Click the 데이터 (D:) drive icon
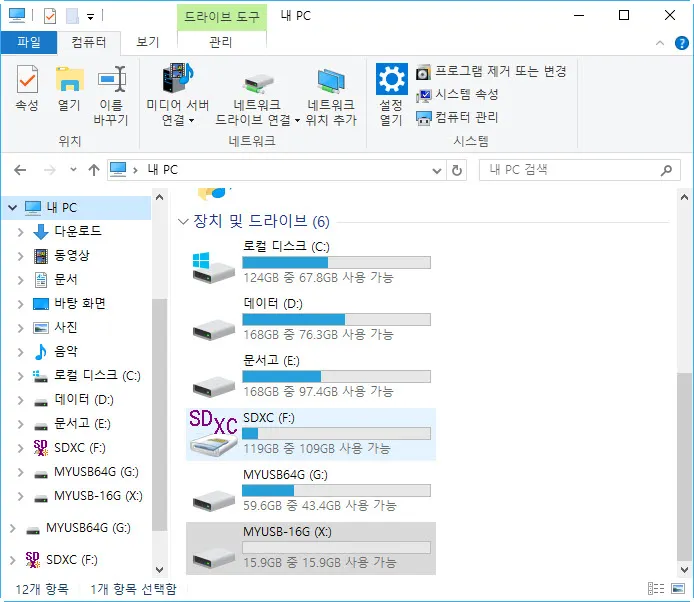The image size is (694, 602). [214, 330]
